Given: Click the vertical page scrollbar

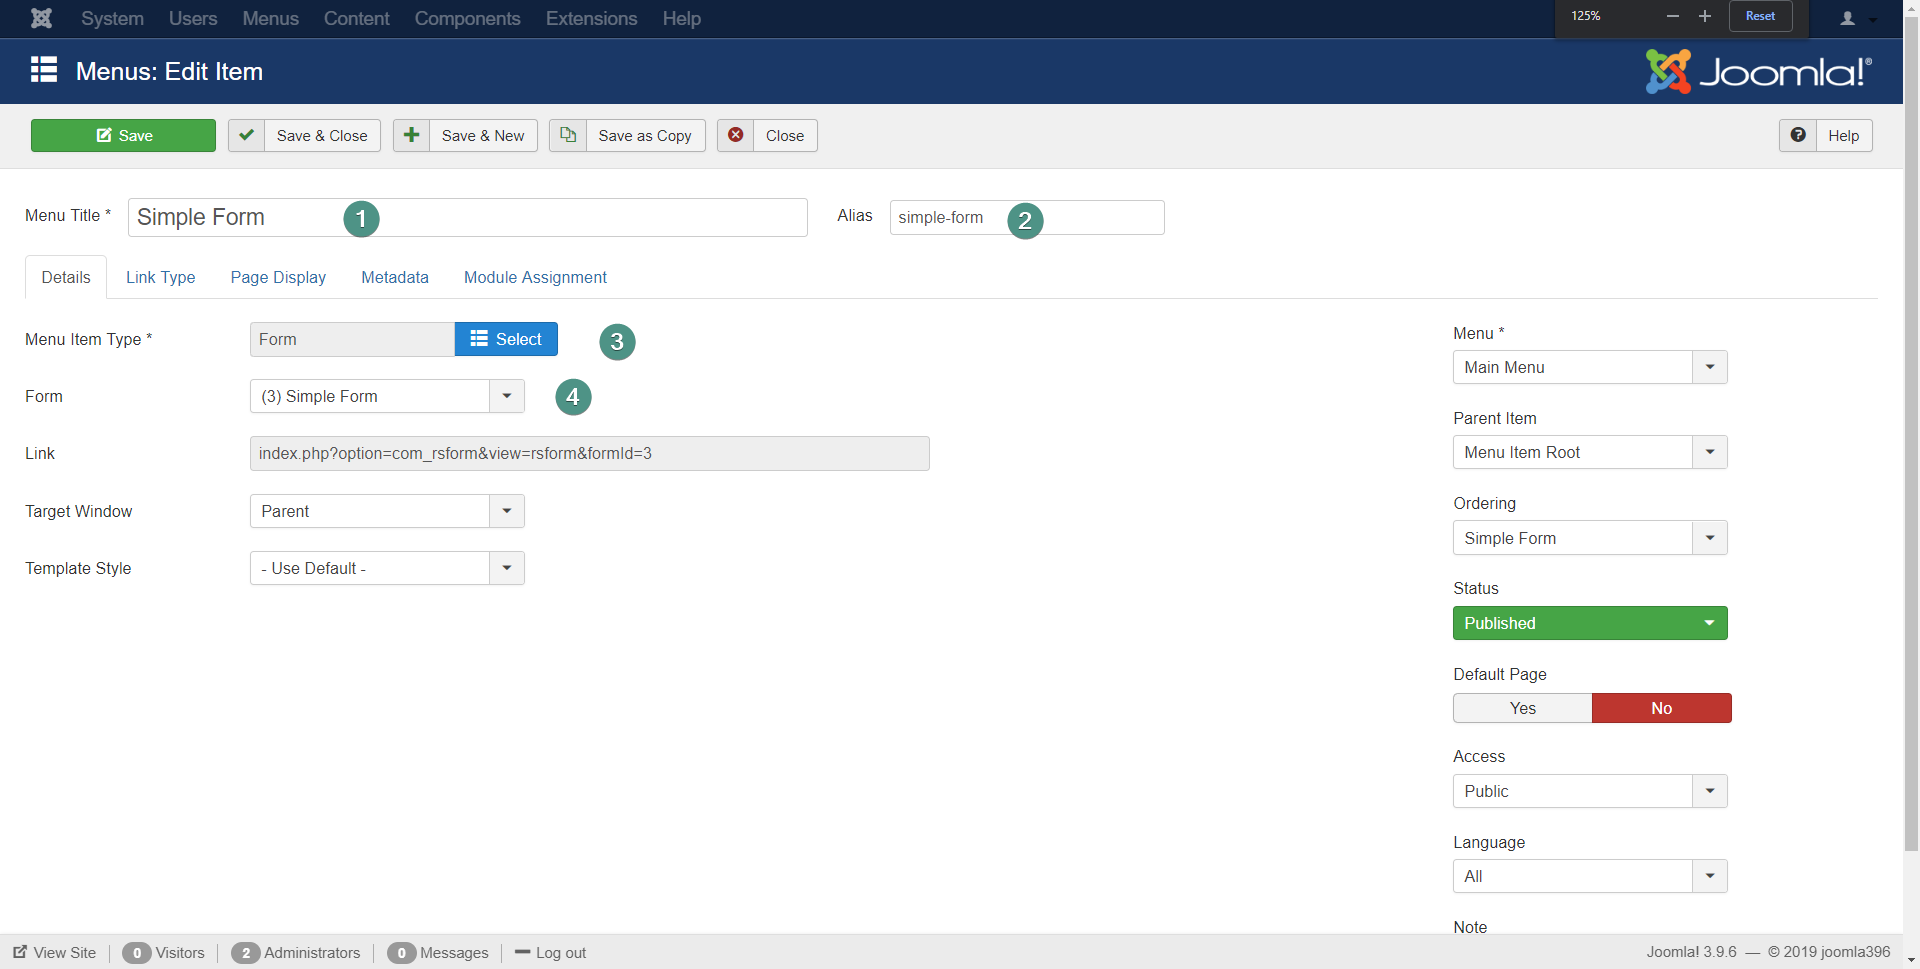Looking at the screenshot, I should (1911, 450).
